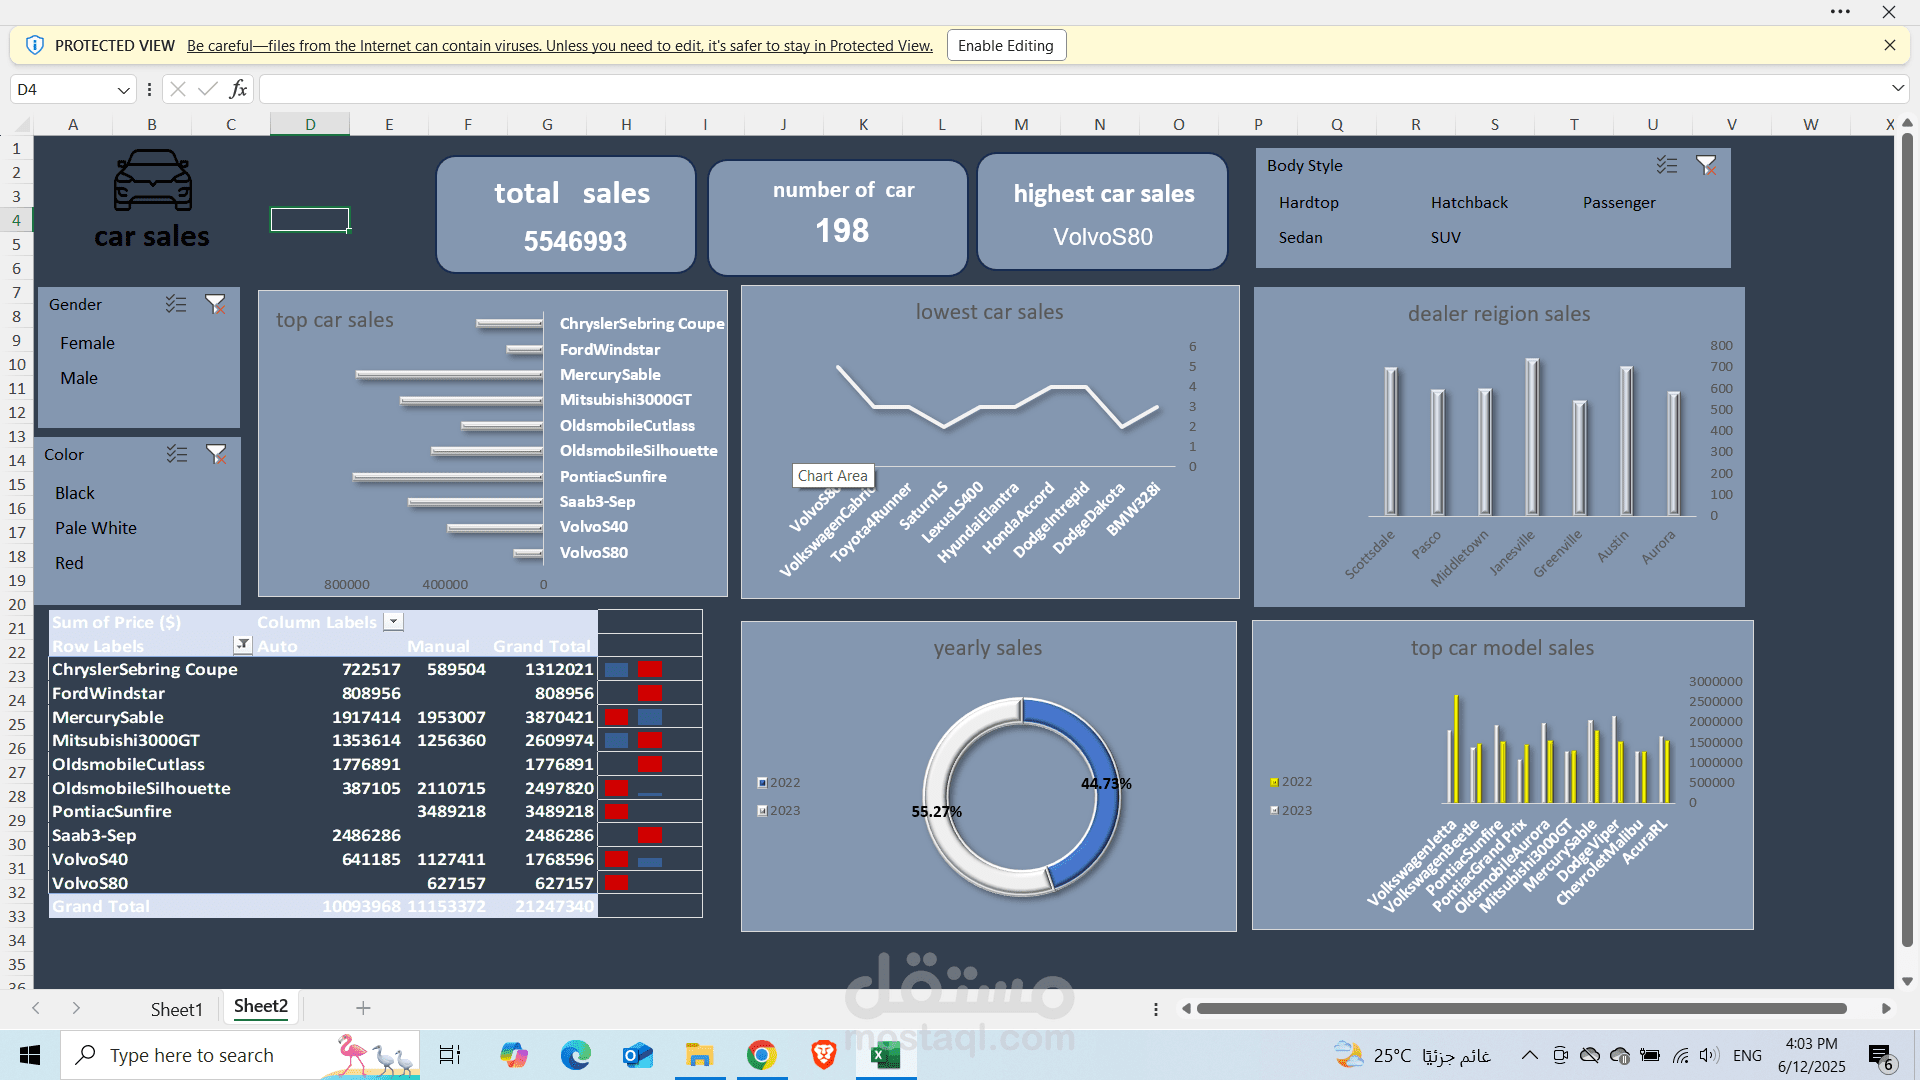This screenshot has height=1080, width=1920.
Task: Toggle multi-select in the Gender slicer
Action: point(176,304)
